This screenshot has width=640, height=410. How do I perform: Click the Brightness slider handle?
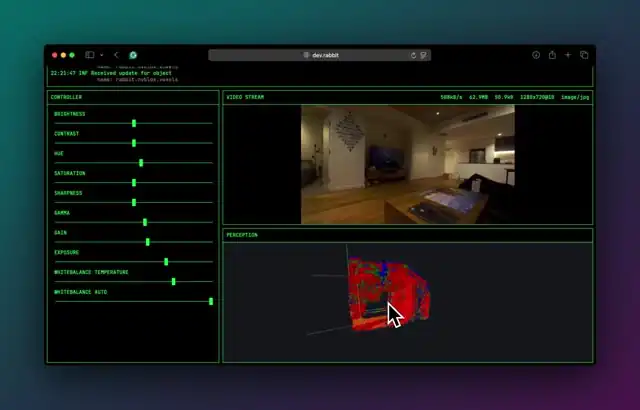pos(134,123)
